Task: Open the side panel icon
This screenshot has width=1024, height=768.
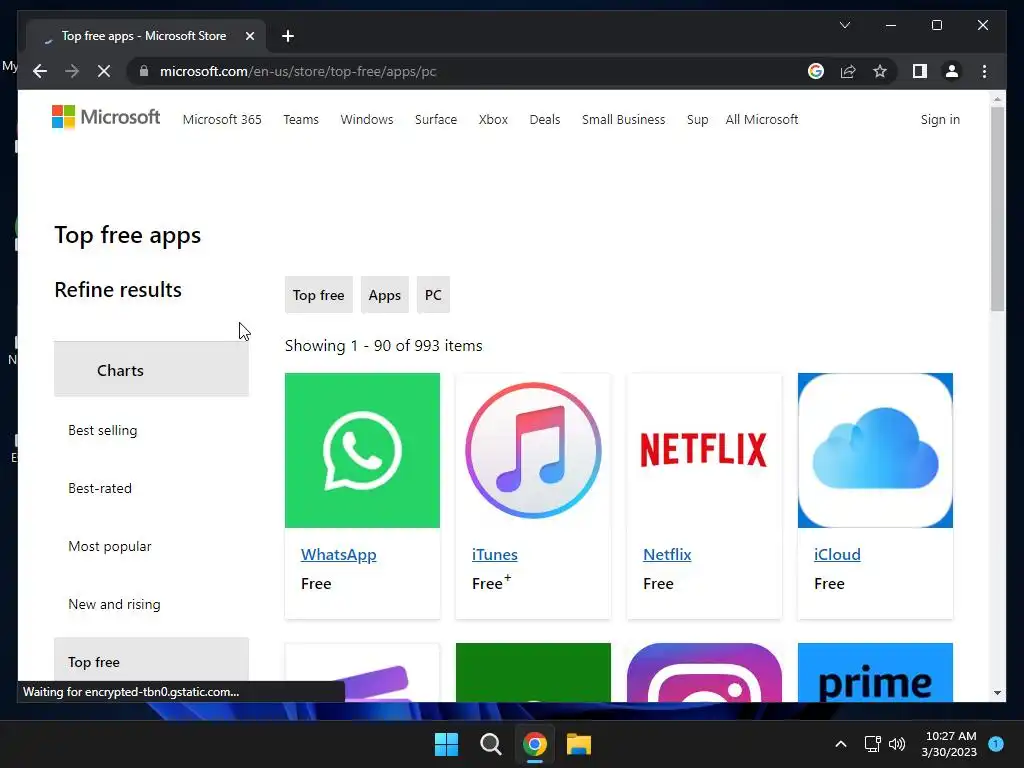Action: click(920, 71)
